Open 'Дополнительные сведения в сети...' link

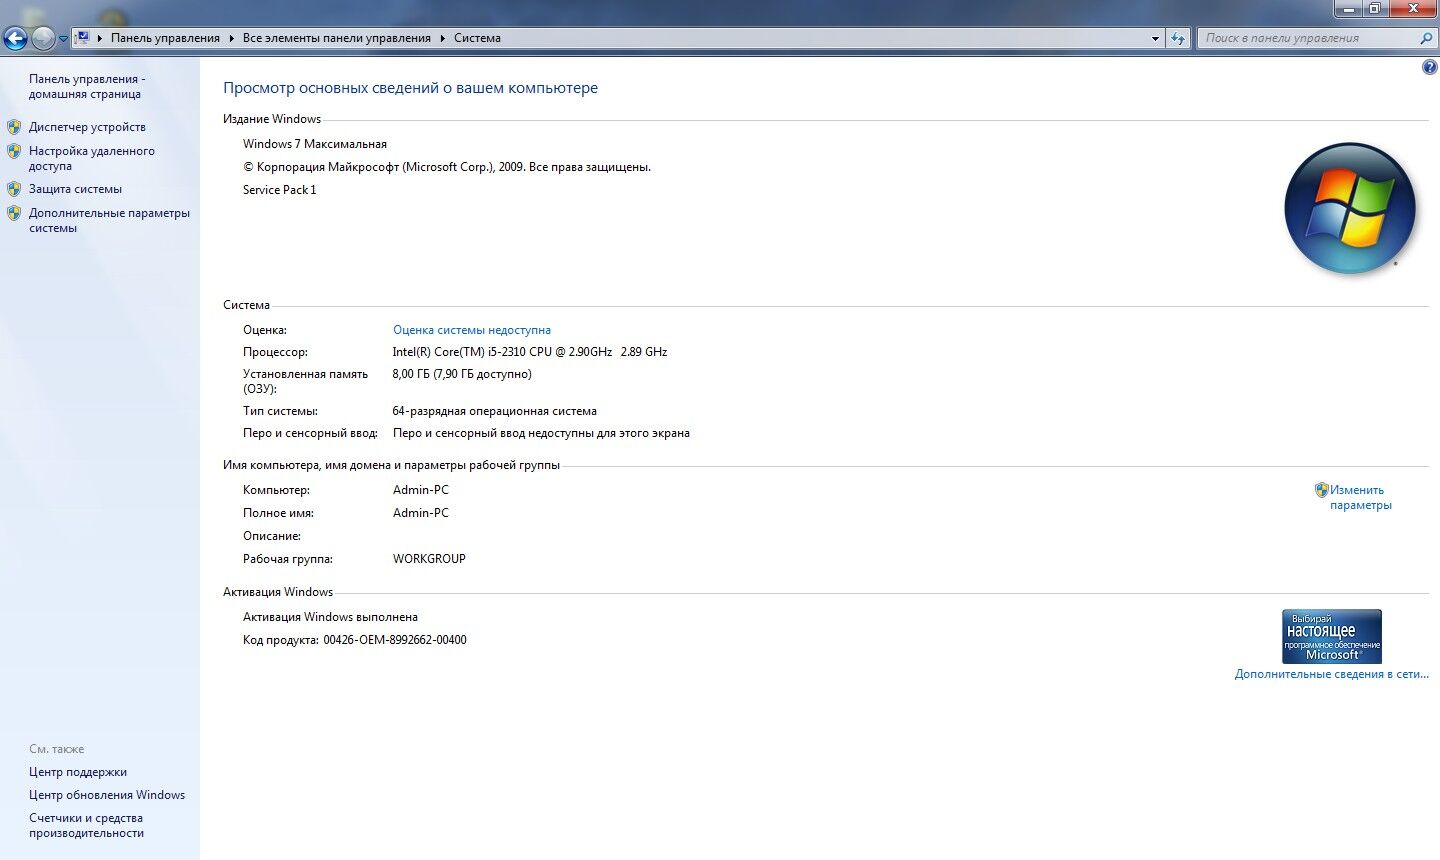[1332, 674]
